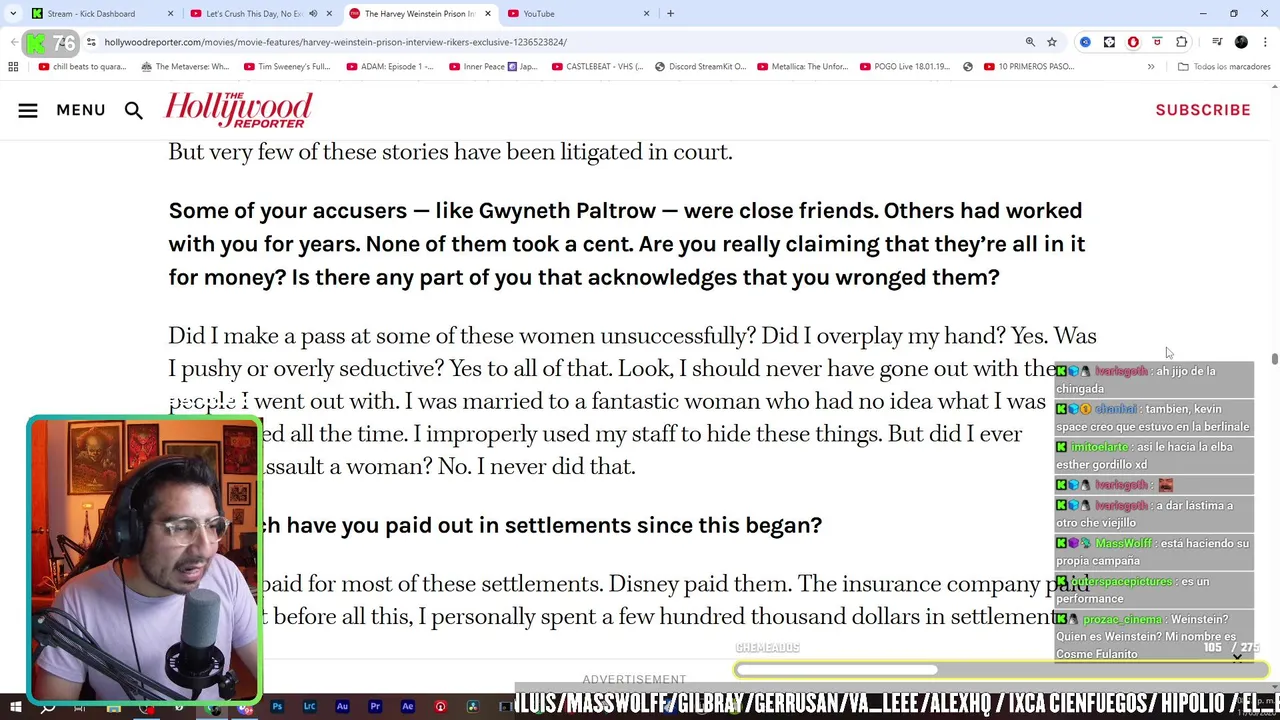The image size is (1280, 720).
Task: Open bookmark 'Metallica: The Unfor...'
Action: (x=802, y=66)
